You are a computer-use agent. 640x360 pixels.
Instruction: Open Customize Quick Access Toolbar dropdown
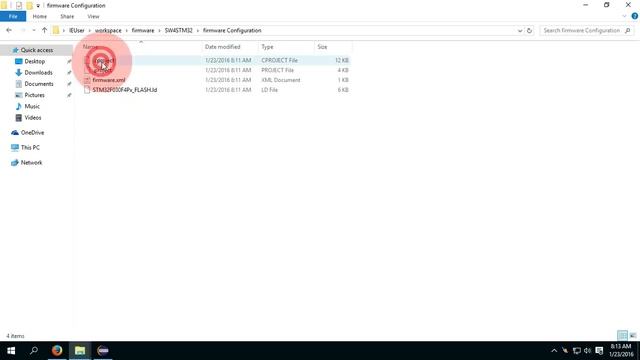click(38, 6)
